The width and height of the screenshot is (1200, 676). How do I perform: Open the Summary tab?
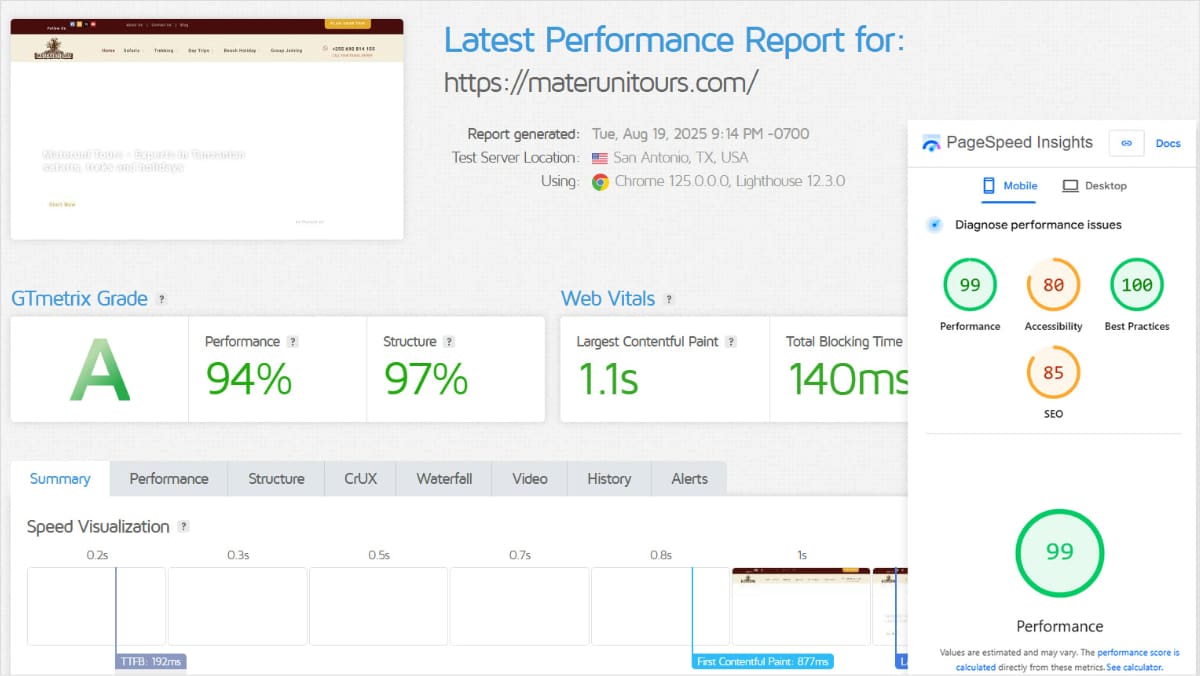[60, 479]
